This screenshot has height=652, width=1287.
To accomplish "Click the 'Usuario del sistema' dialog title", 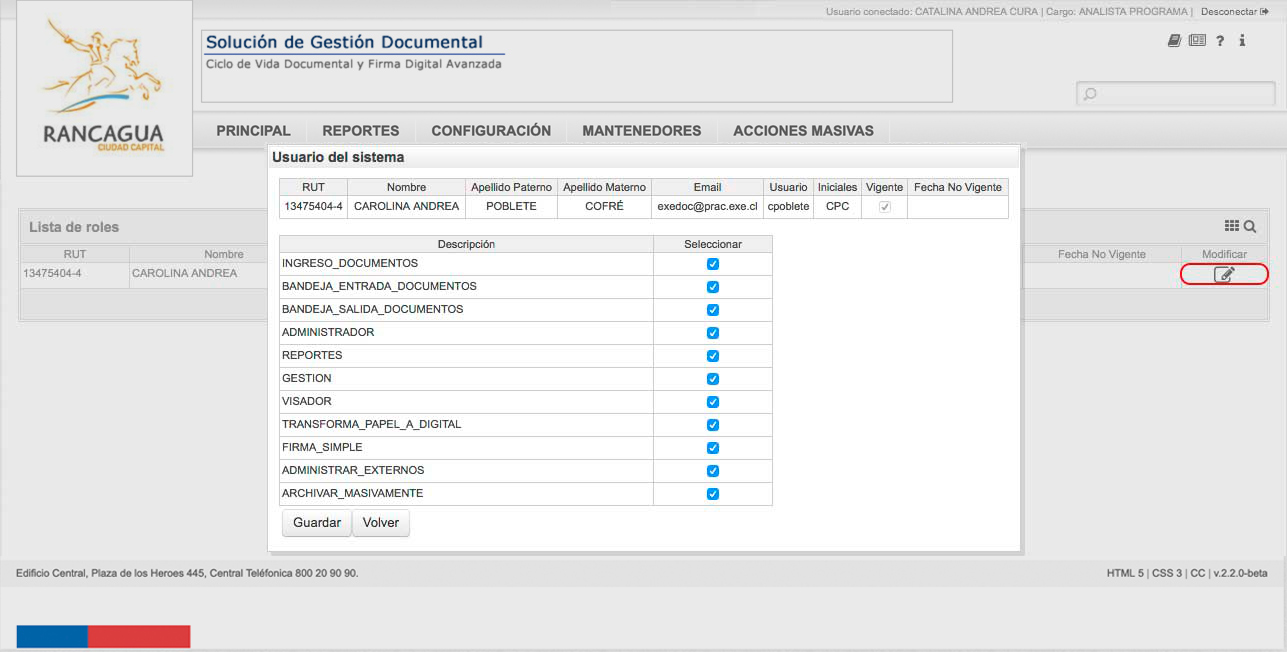I will coord(338,157).
